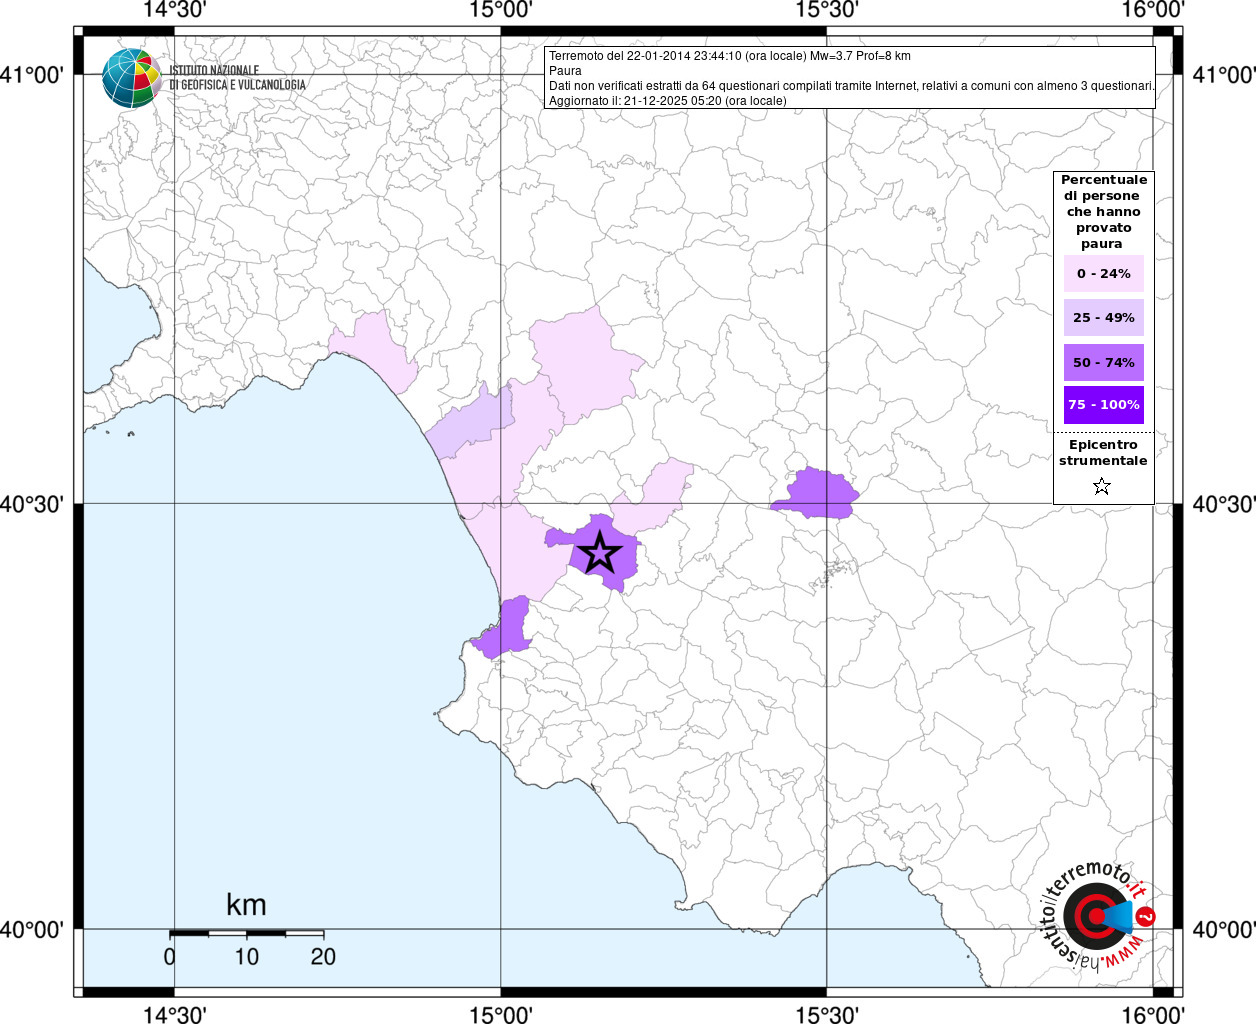Click the epicenter star on the map
Image resolution: width=1256 pixels, height=1024 pixels.
pos(599,552)
